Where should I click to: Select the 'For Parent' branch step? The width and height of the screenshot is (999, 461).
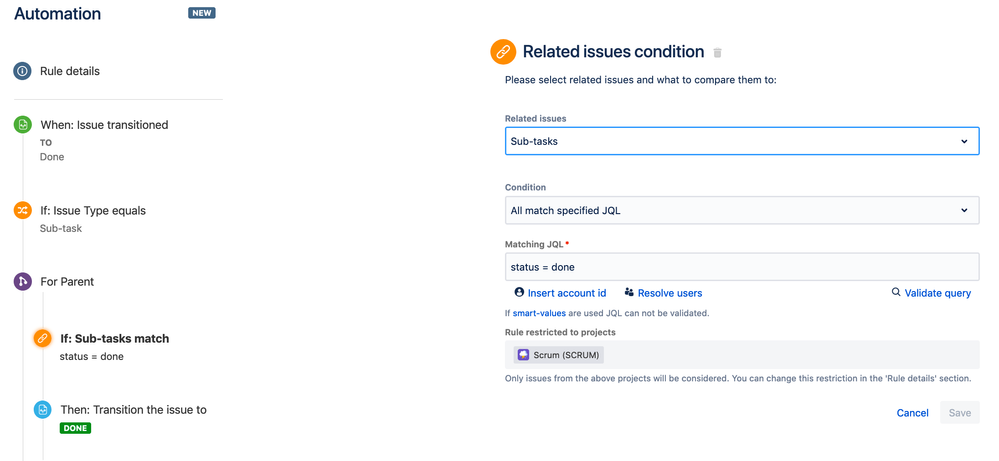coord(67,282)
